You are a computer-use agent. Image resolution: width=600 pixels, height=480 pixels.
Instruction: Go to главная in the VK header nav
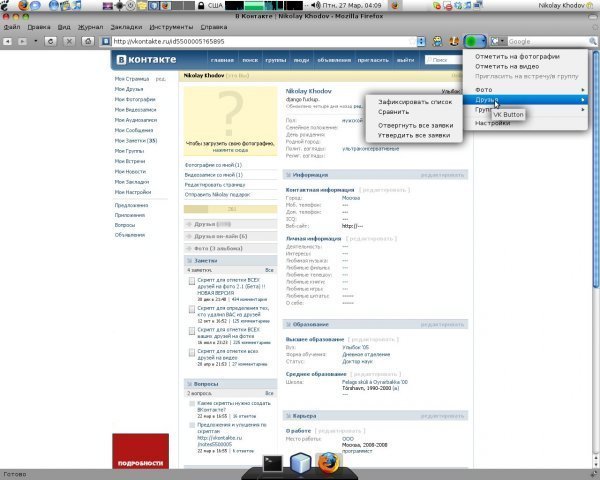click(x=222, y=60)
